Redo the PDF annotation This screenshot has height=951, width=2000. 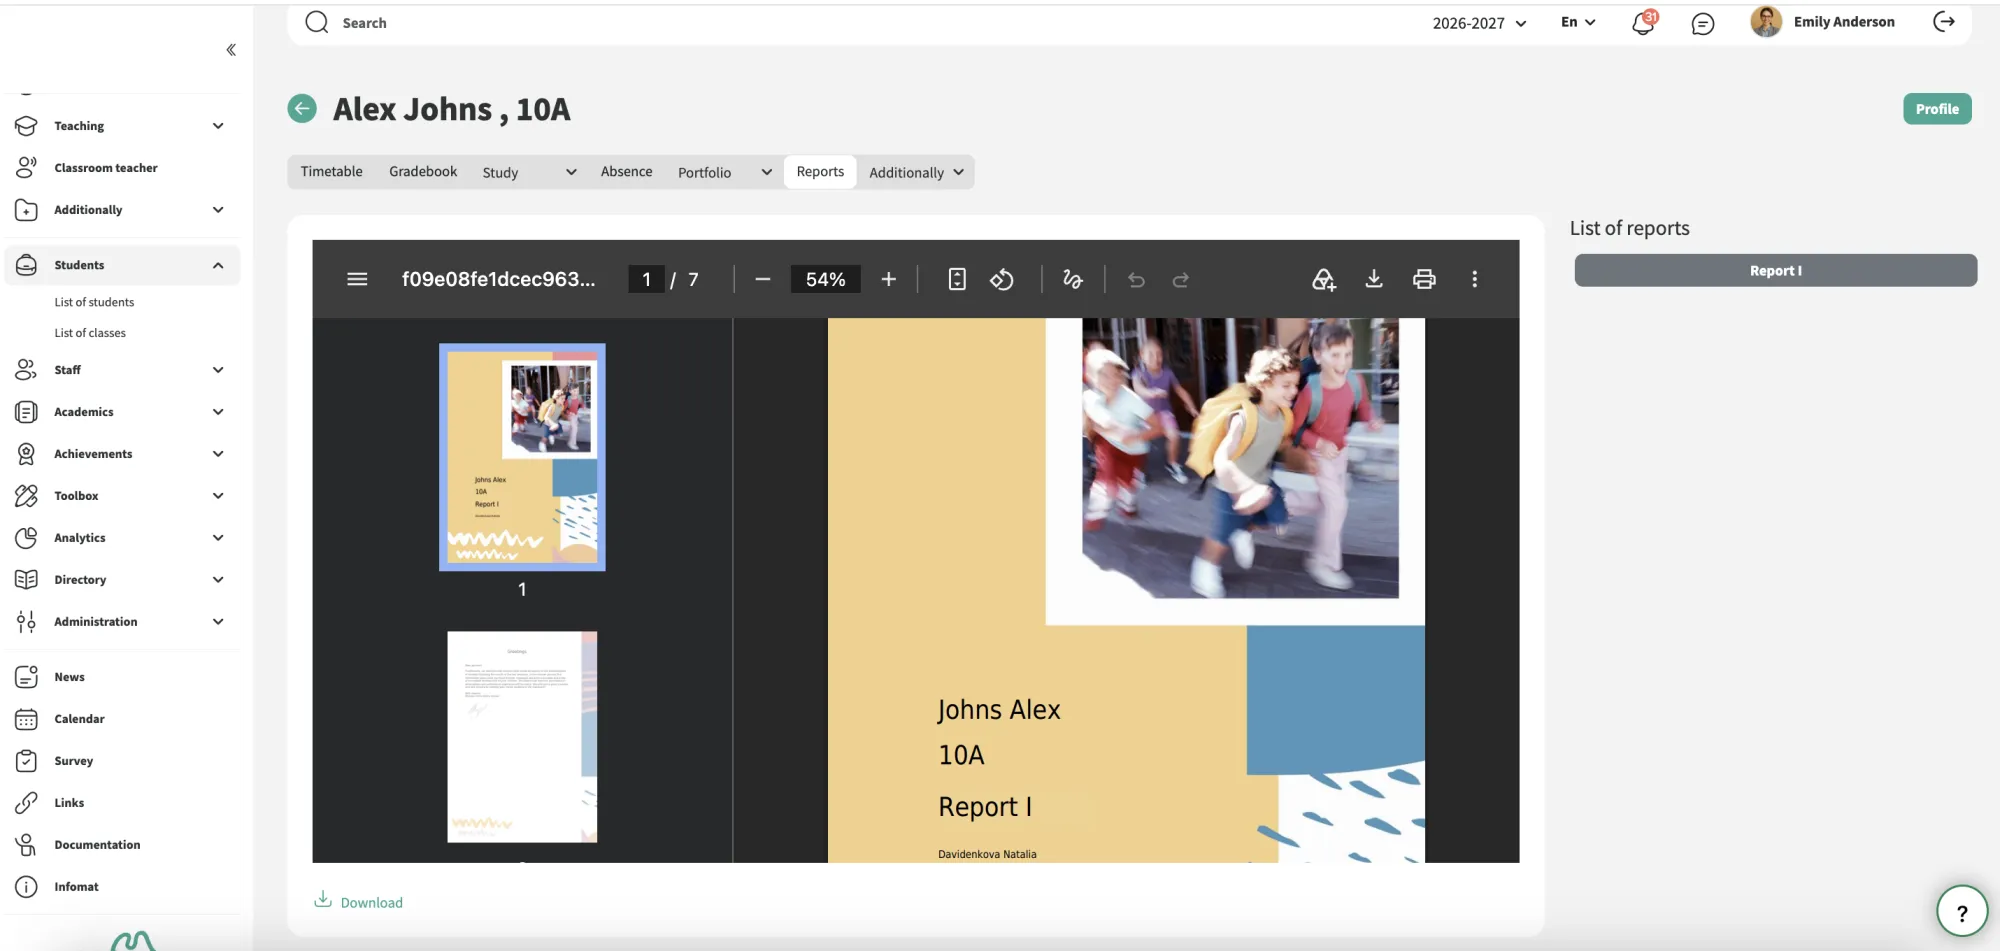(x=1181, y=280)
